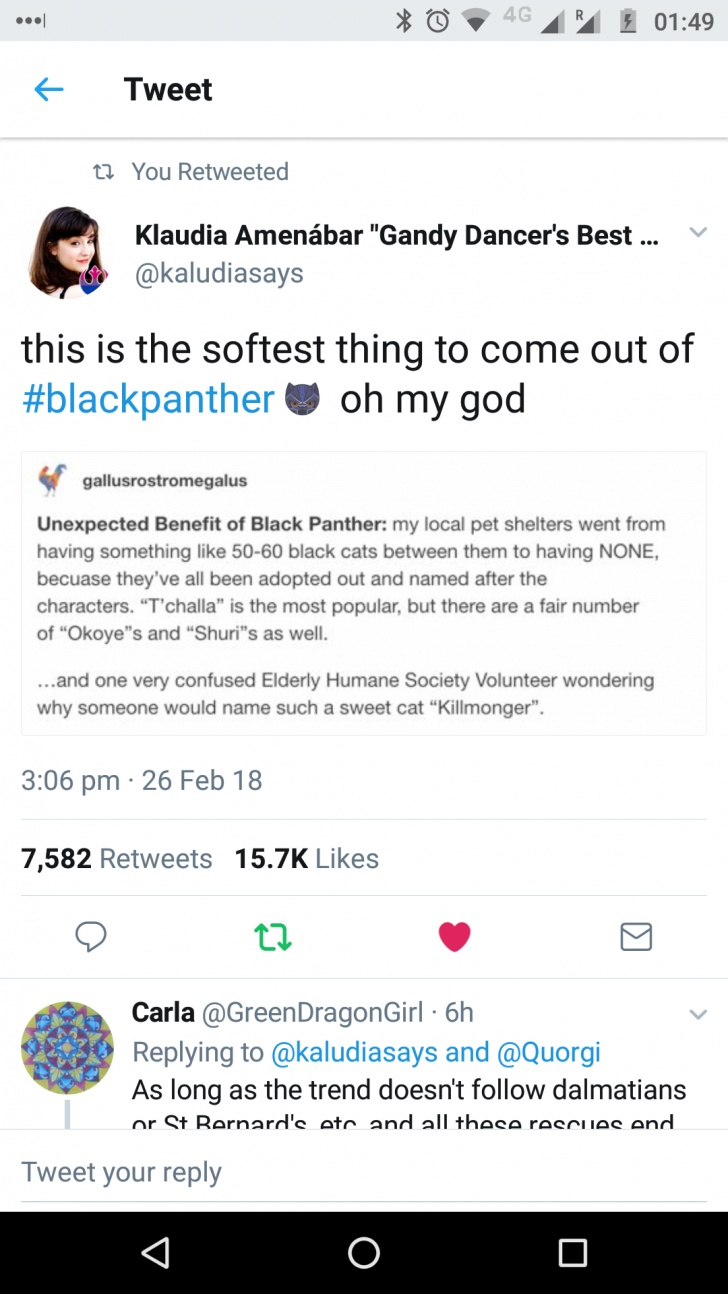728x1294 pixels.
Task: View the 7,582 Retweets list
Action: click(x=117, y=858)
